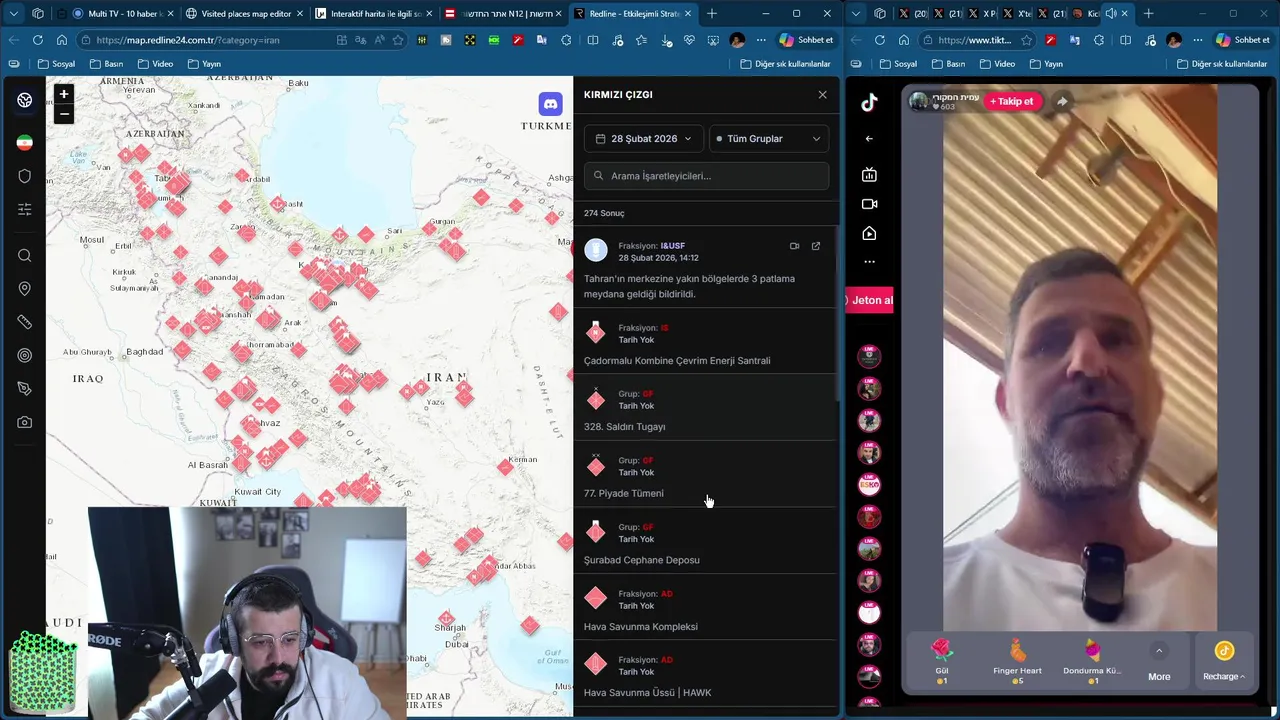
Task: Send the Gül rose gift
Action: click(941, 660)
